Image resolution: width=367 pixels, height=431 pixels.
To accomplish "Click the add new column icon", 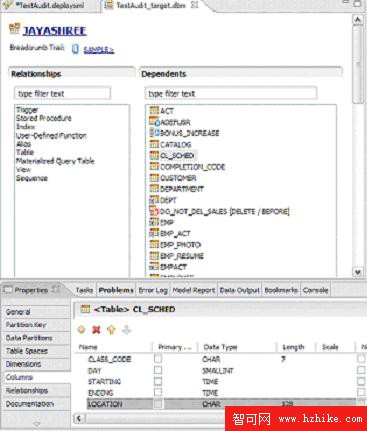I will [81, 330].
